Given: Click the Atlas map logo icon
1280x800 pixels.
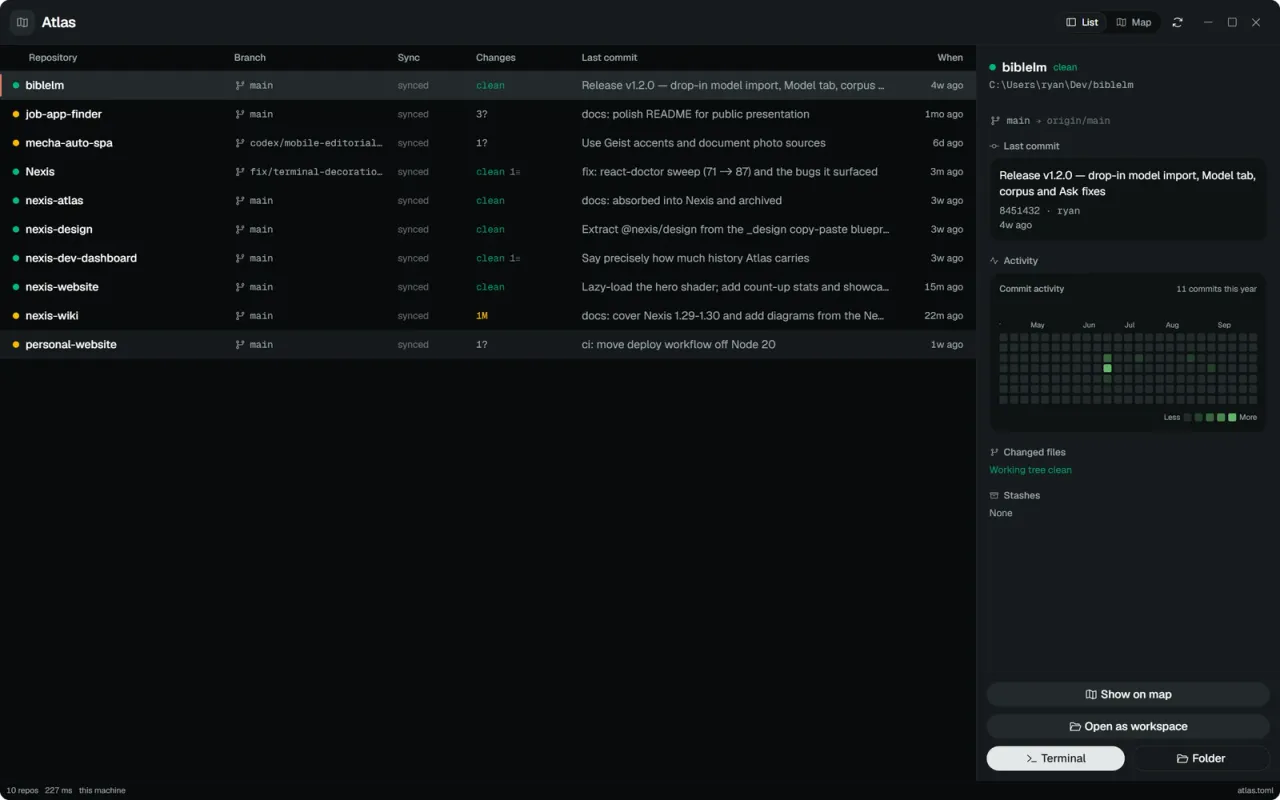Looking at the screenshot, I should click(x=22, y=22).
